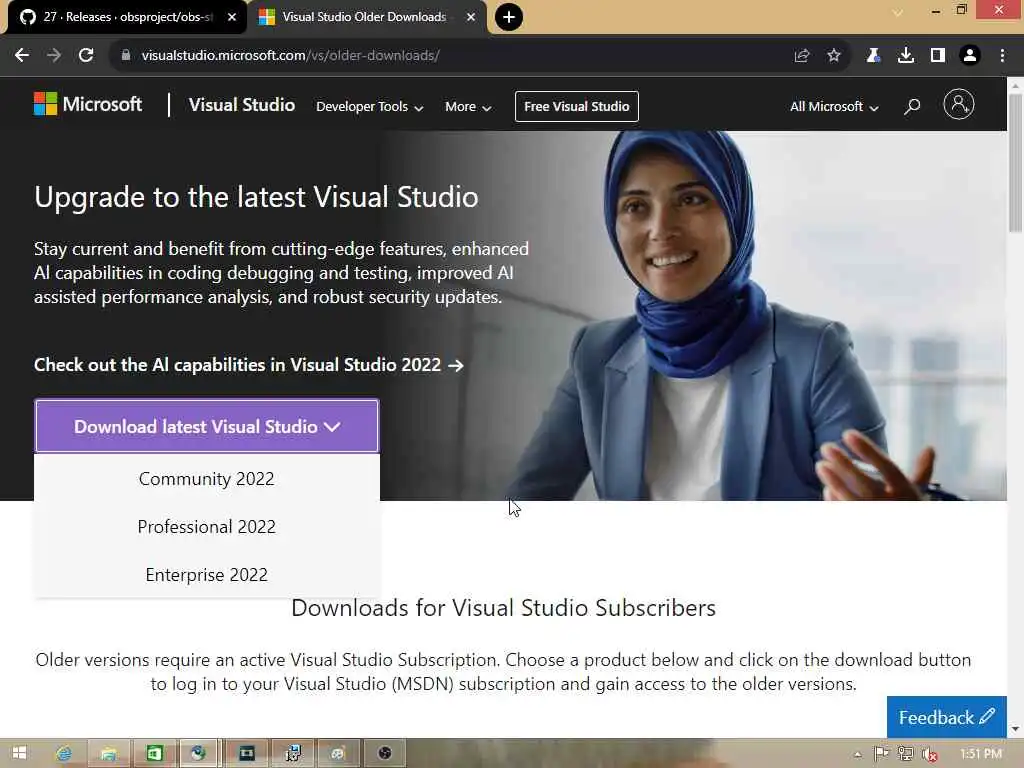
Task: Open the Chrome profile avatar
Action: point(970,56)
